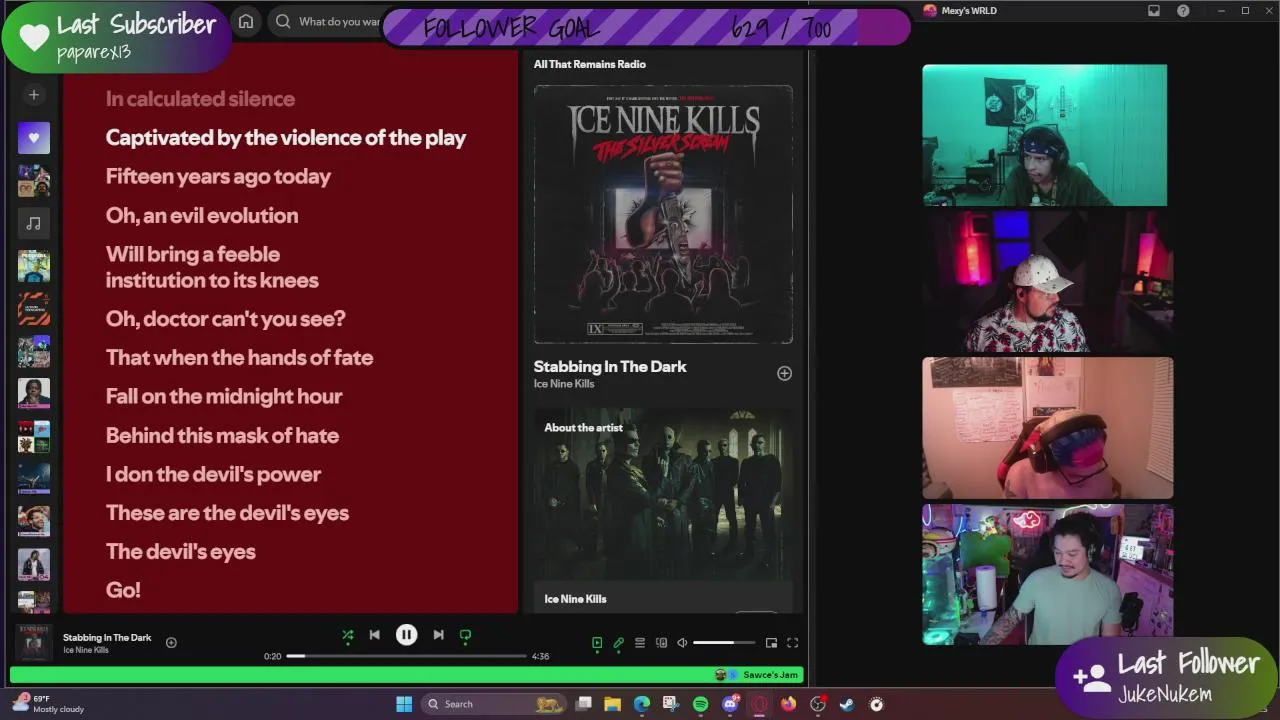Add Stabbing In The Dark via sidebar plus
This screenshot has width=1280, height=720.
(784, 373)
